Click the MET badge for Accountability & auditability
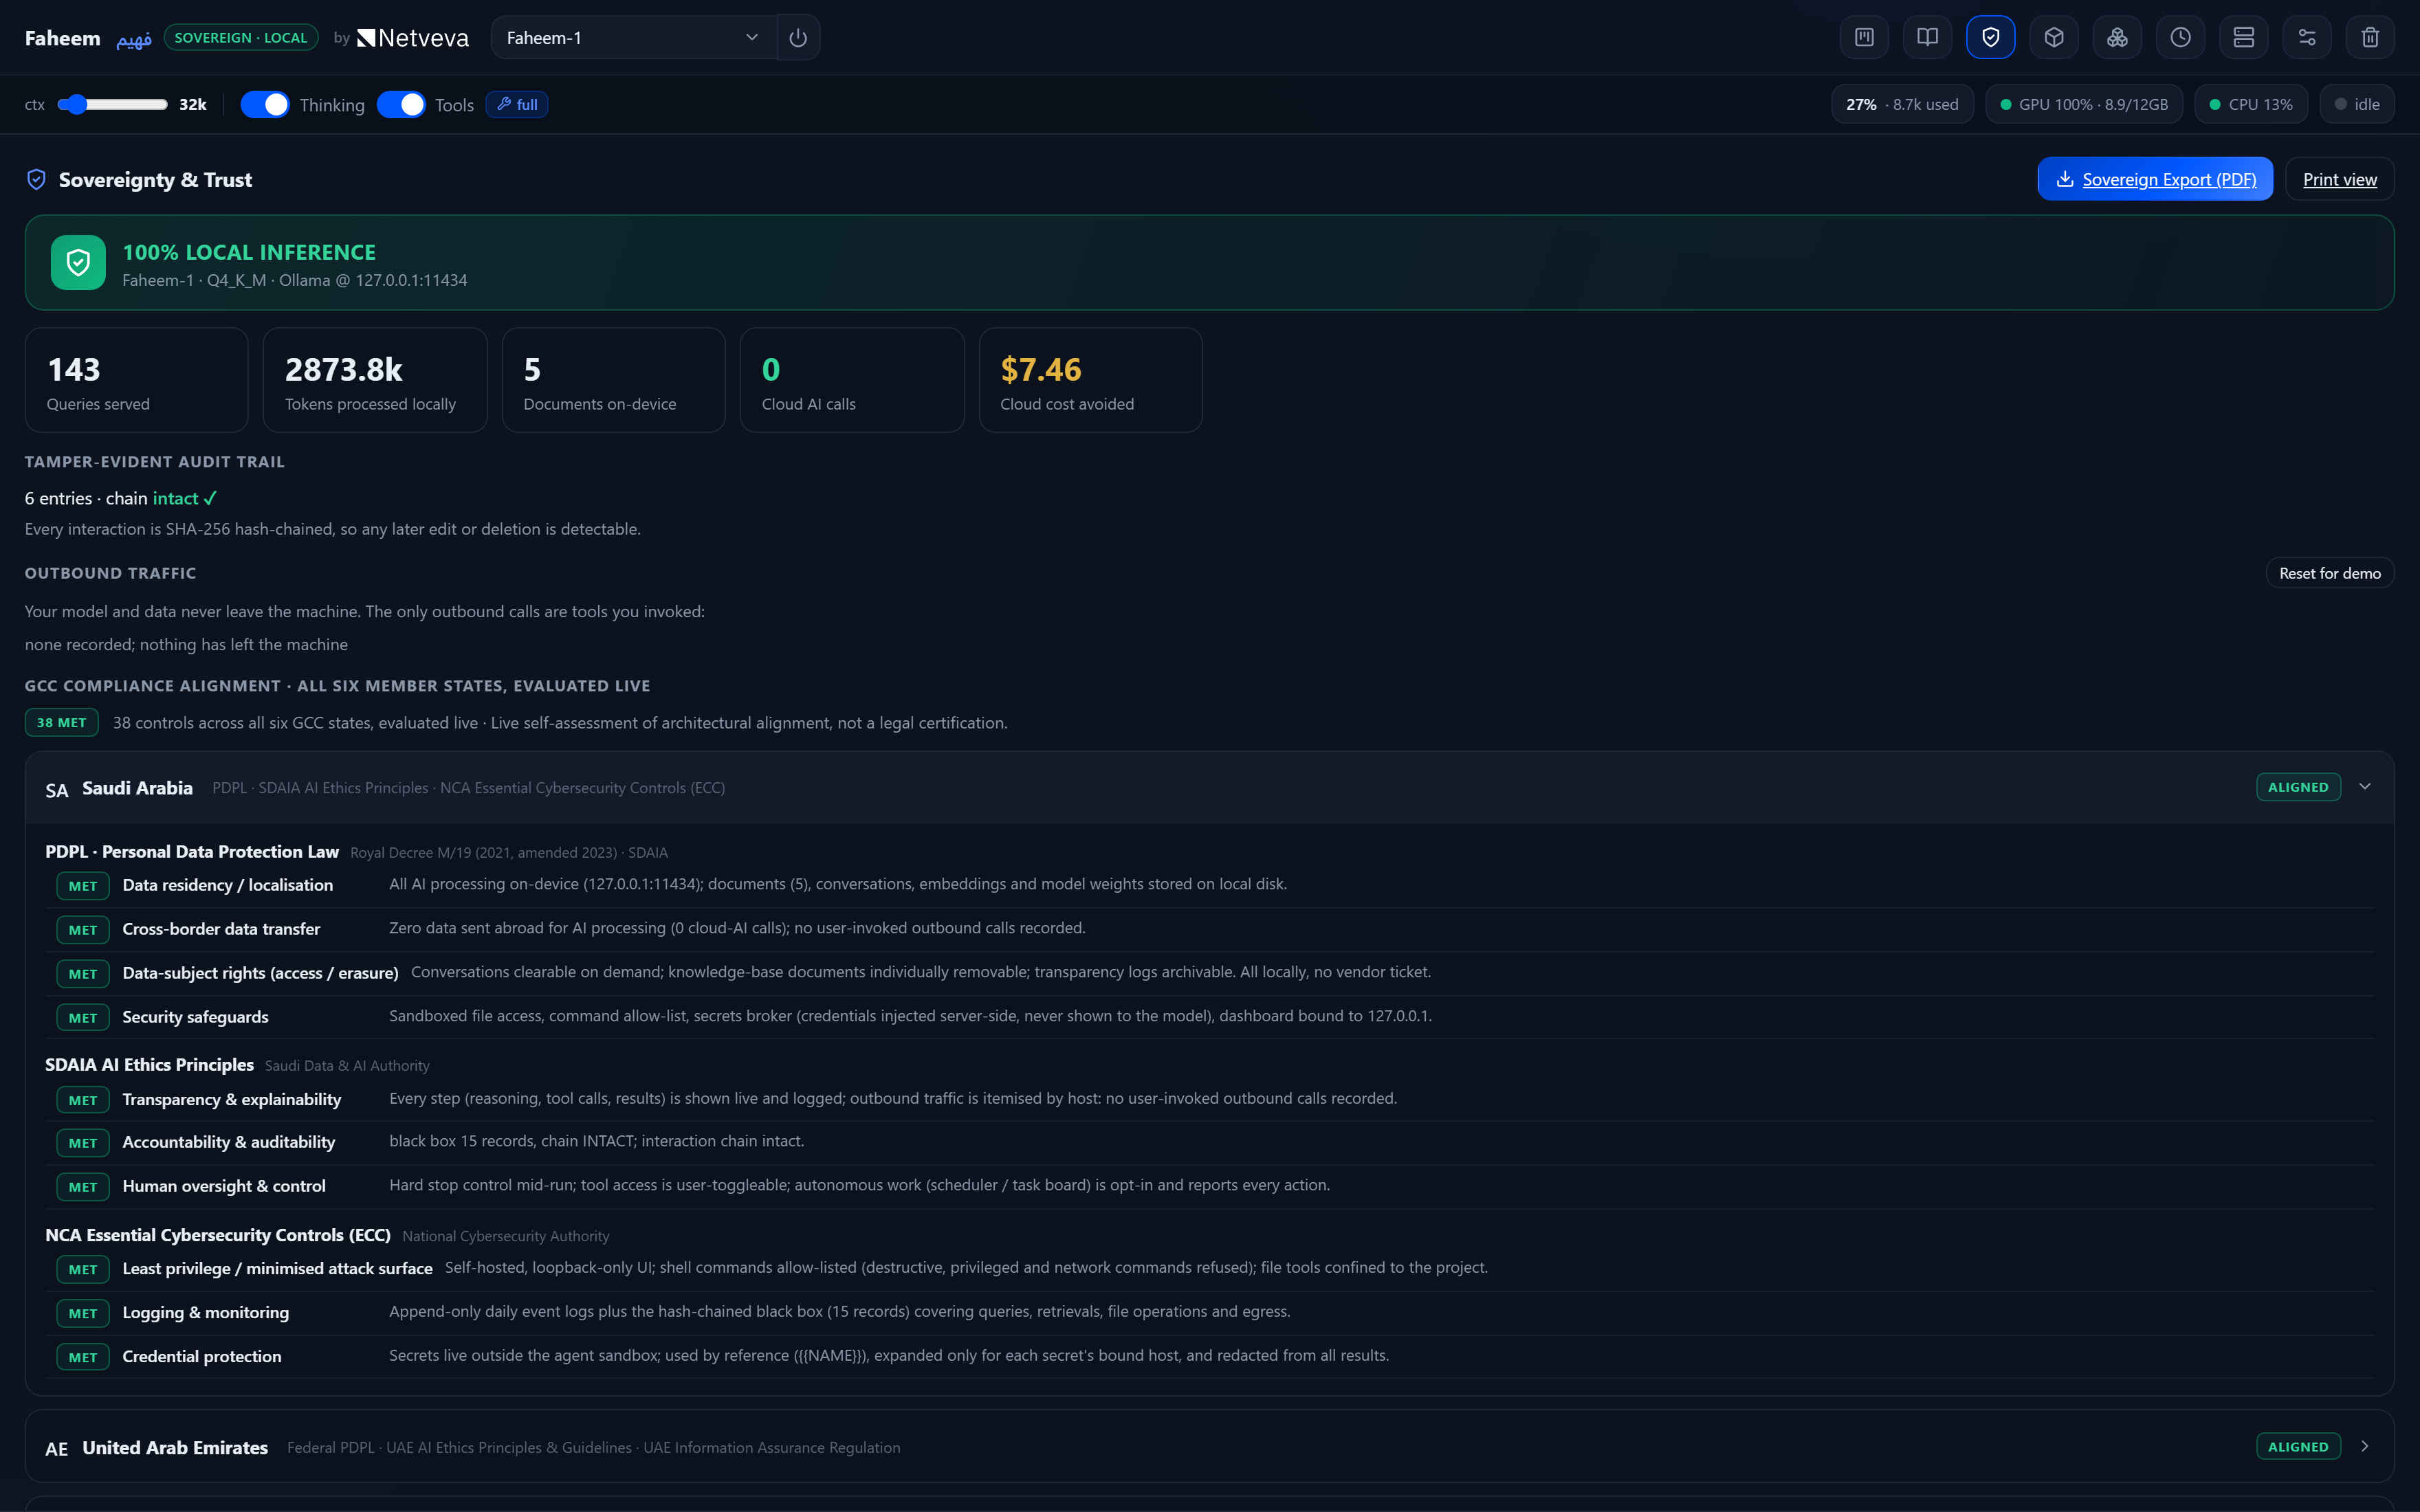2420x1512 pixels. 83,1143
